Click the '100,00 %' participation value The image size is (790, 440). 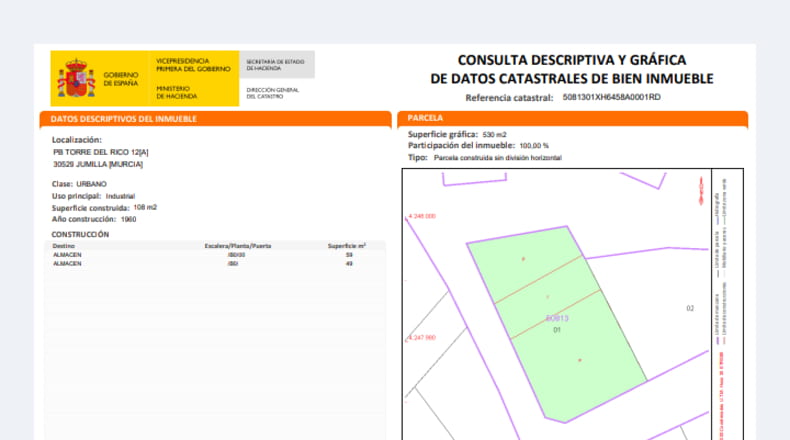534,146
